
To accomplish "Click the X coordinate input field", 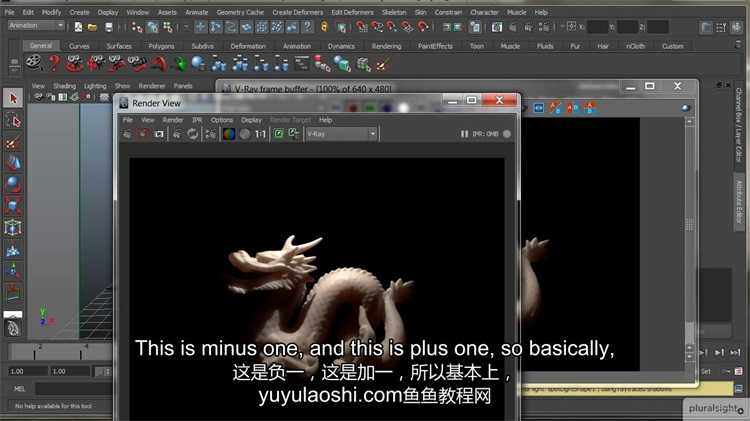I will [597, 27].
